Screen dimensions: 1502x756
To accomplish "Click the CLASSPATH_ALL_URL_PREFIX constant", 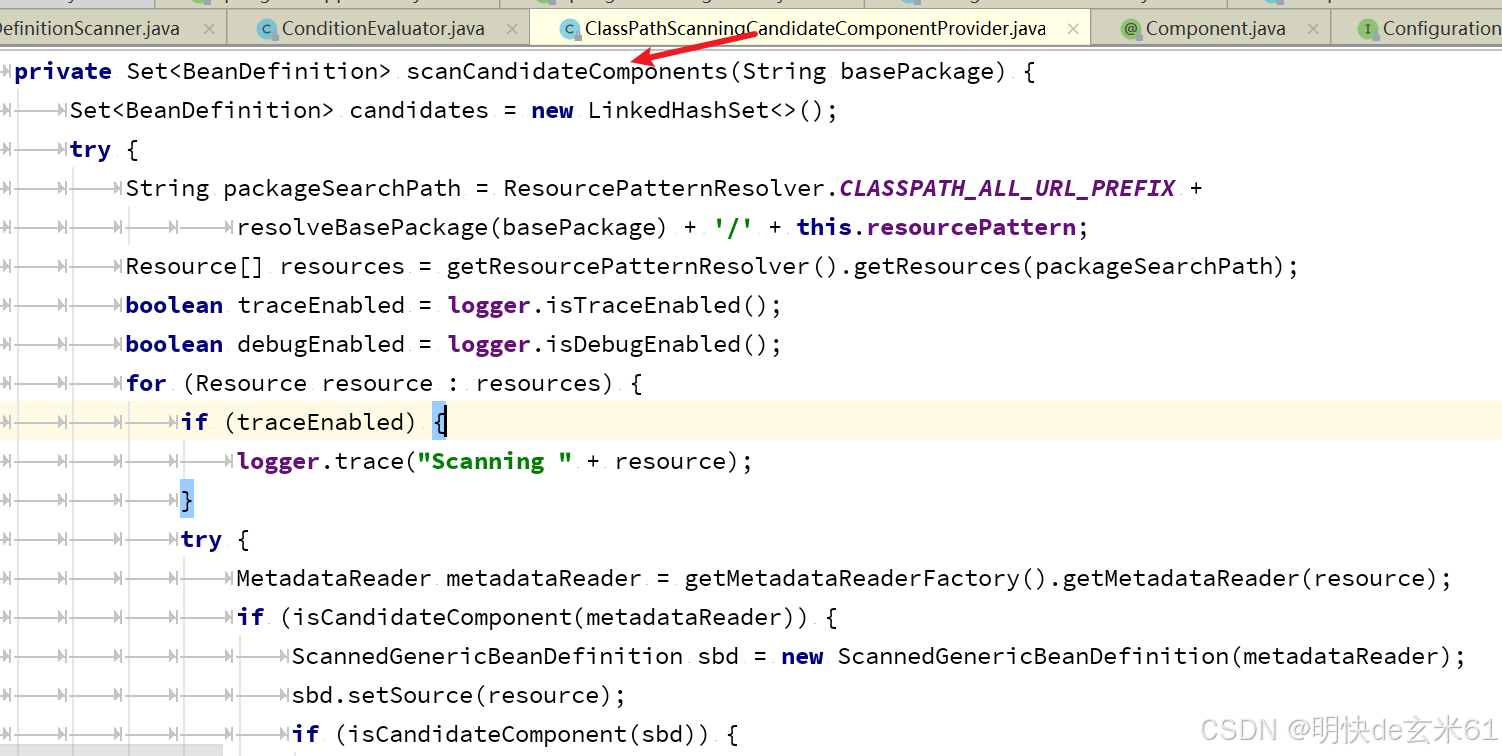I will 1007,188.
